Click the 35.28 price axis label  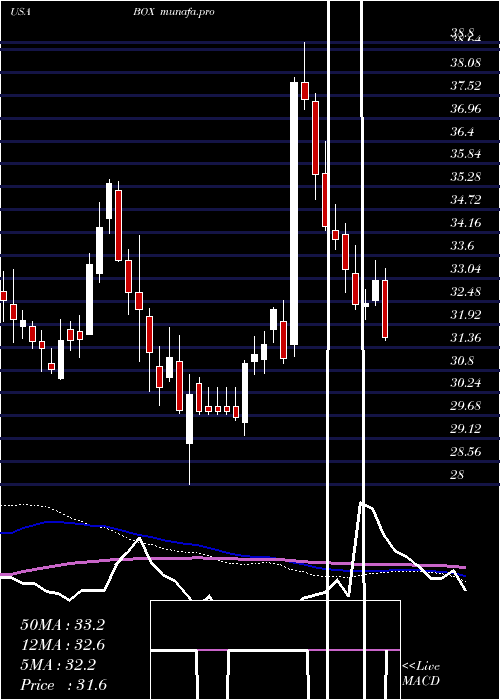(466, 177)
